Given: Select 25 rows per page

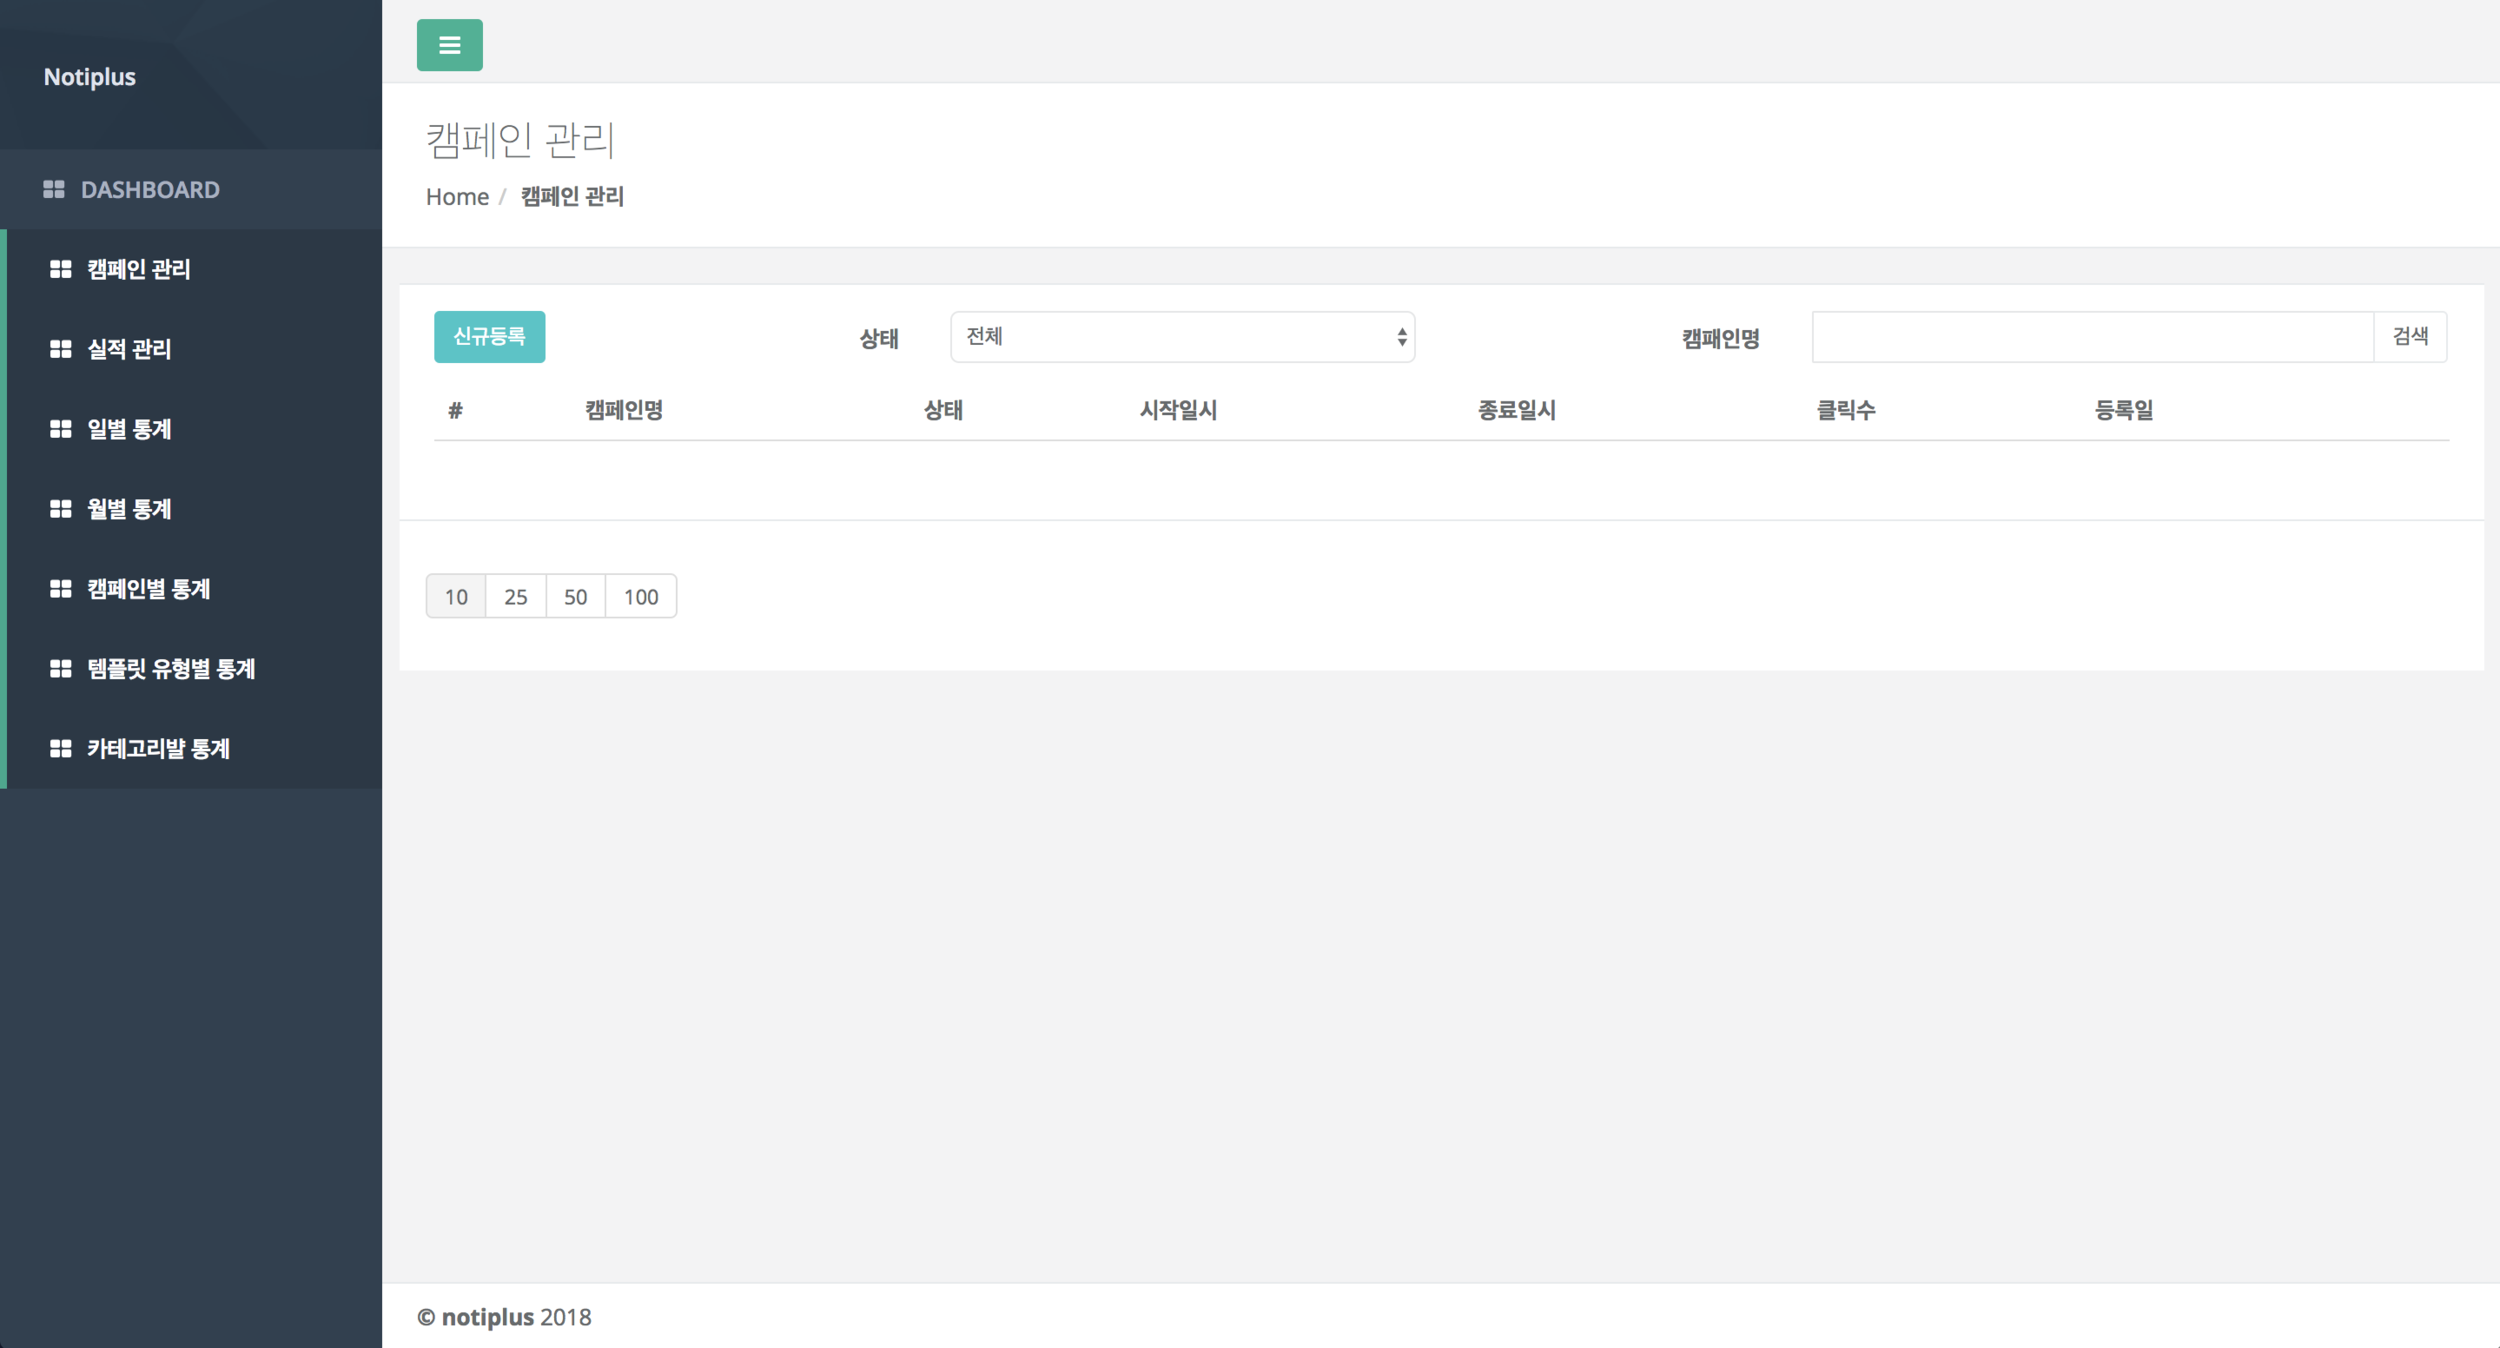Looking at the screenshot, I should click(515, 597).
